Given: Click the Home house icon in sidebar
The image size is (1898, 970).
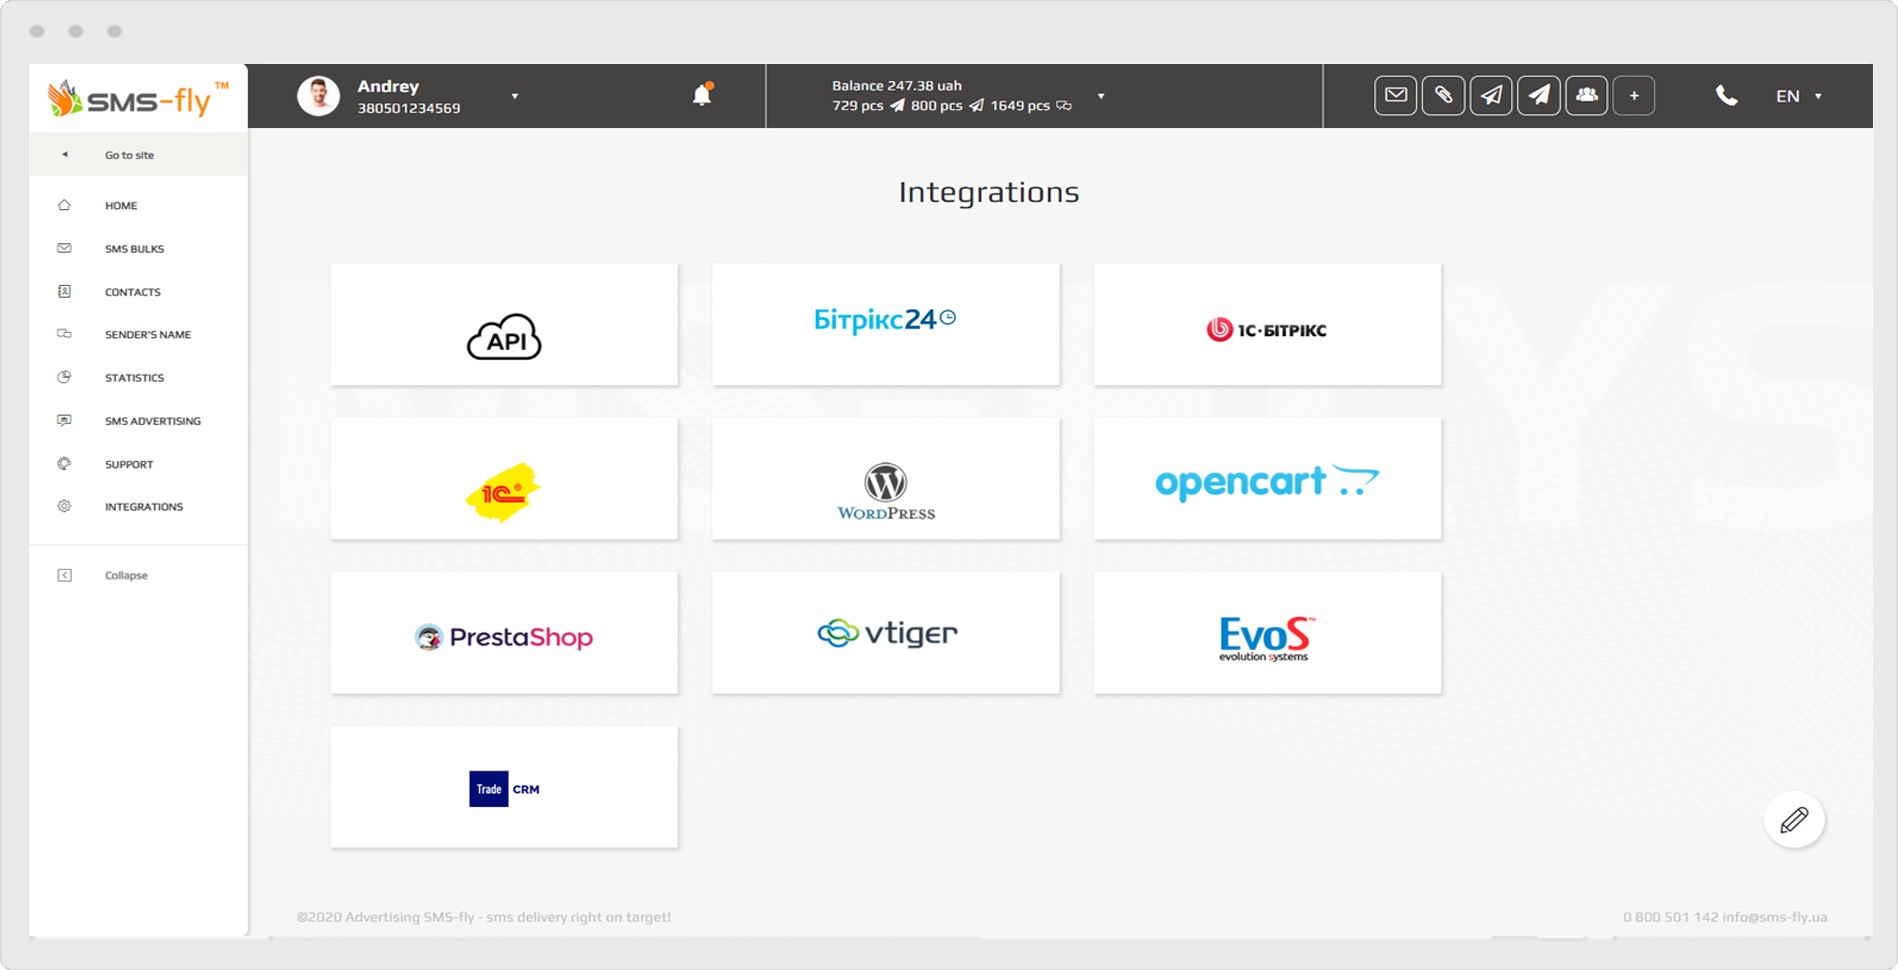Looking at the screenshot, I should (64, 205).
